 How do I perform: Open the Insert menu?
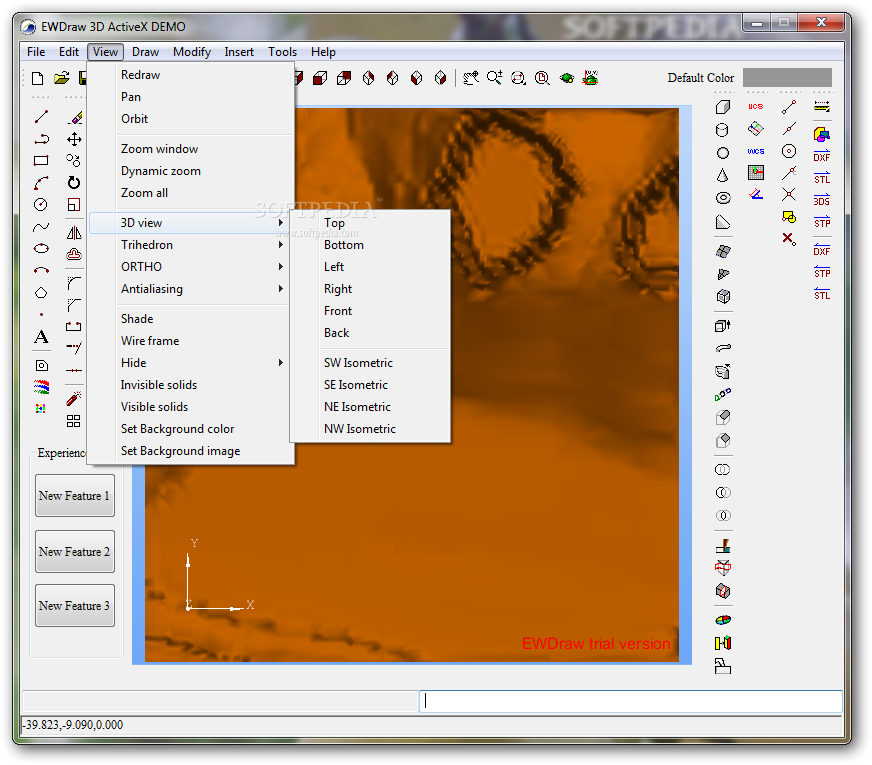(239, 52)
